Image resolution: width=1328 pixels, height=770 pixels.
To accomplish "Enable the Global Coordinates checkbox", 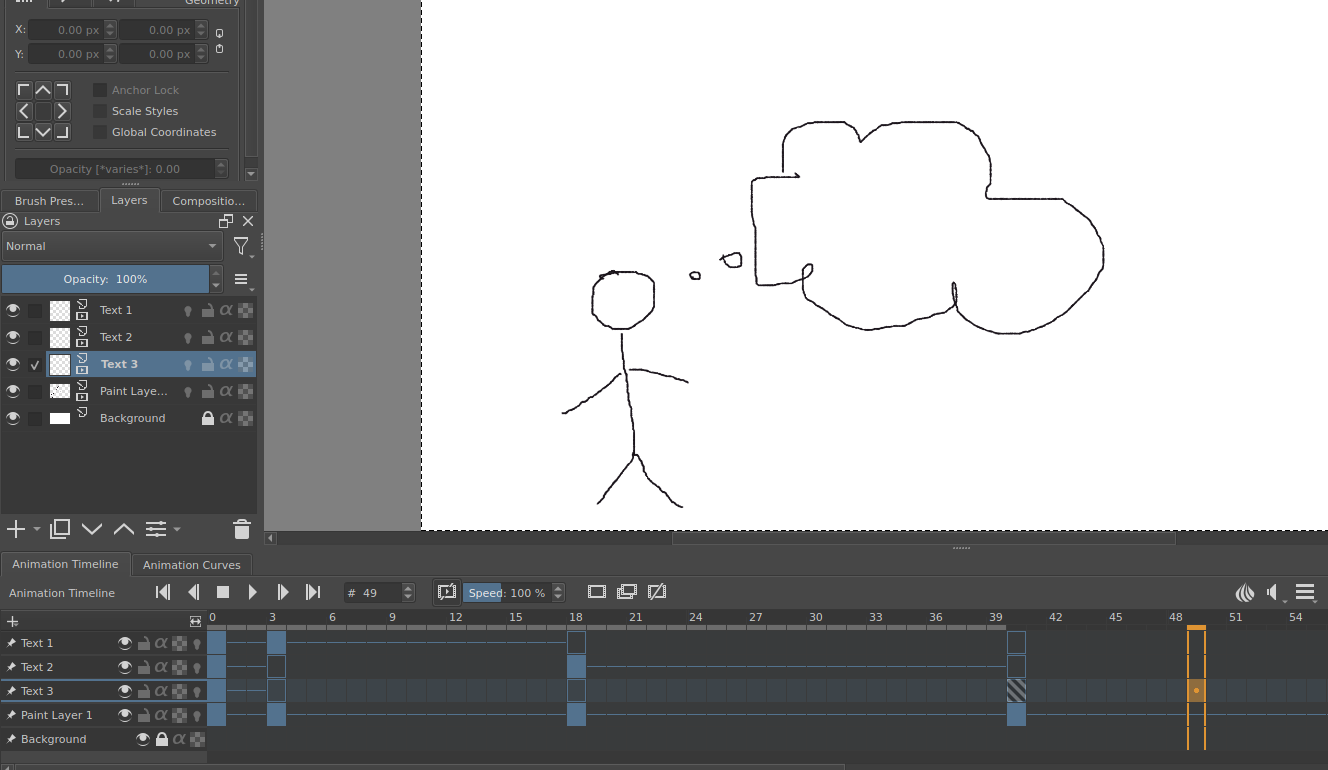I will (x=100, y=132).
